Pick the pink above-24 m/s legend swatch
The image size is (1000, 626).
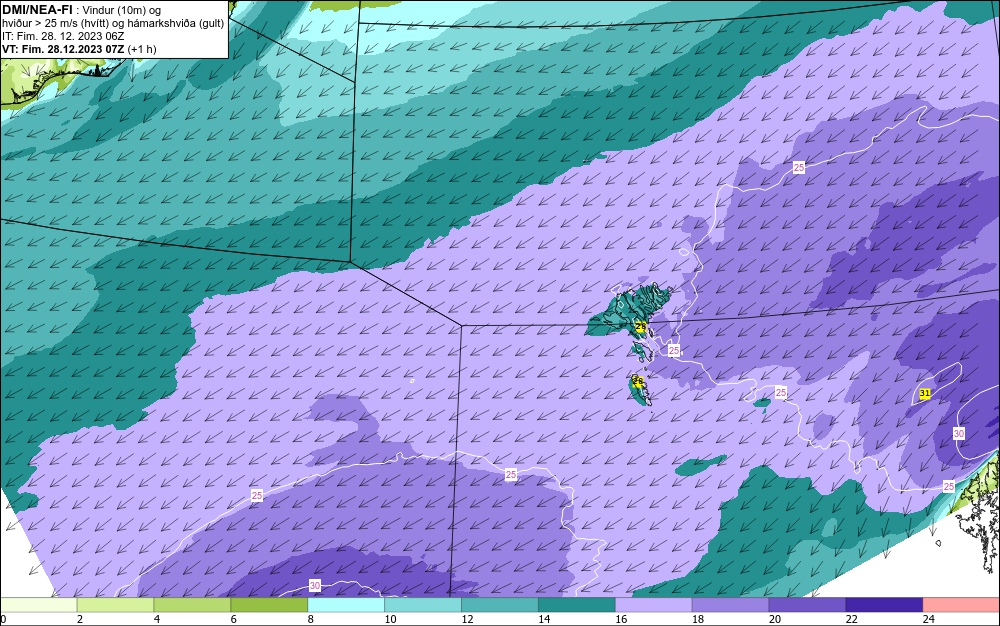(961, 605)
